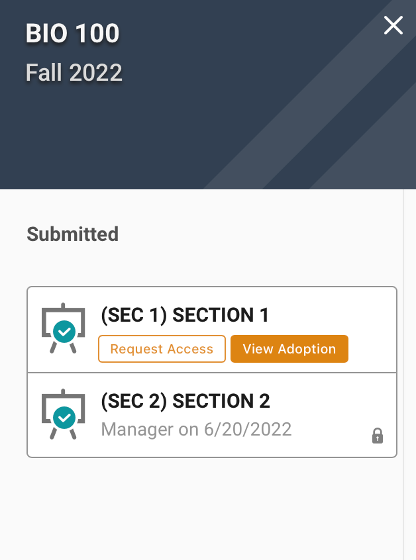Click the BIO 100 course heading
Screen dimensions: 416x560
[72, 33]
